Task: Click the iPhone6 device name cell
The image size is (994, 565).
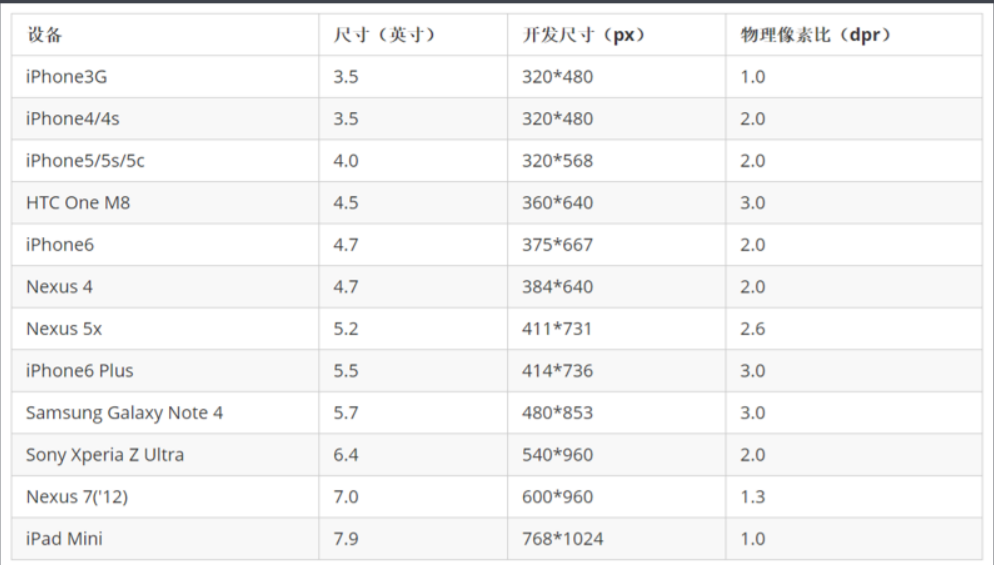Action: click(x=165, y=245)
